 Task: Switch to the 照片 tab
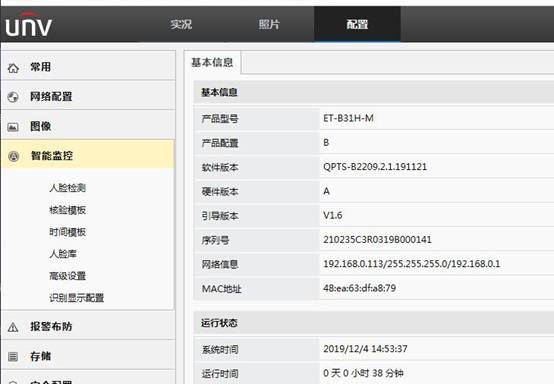click(269, 24)
